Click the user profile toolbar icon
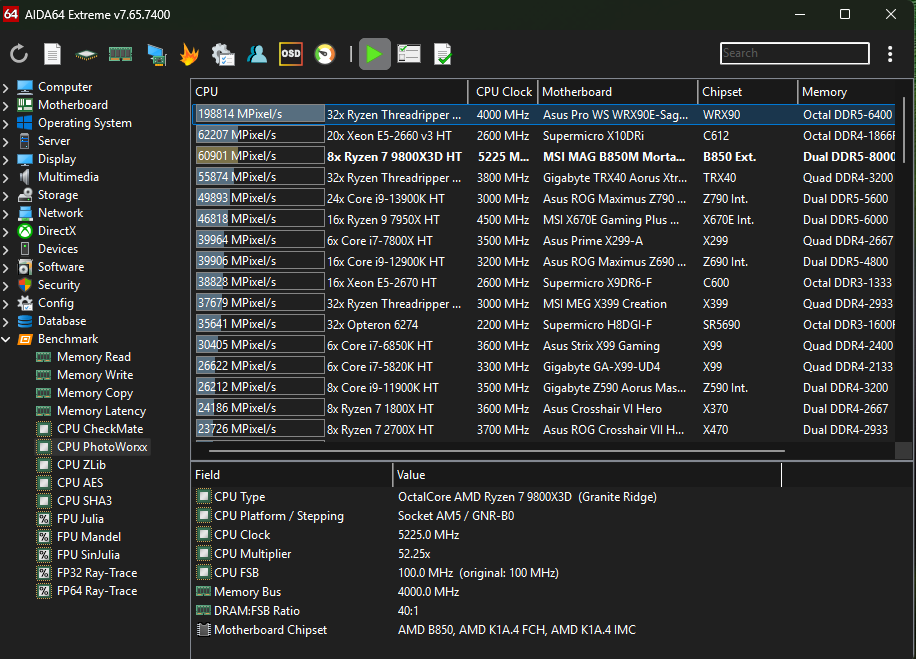Image resolution: width=916 pixels, height=659 pixels. 256,54
